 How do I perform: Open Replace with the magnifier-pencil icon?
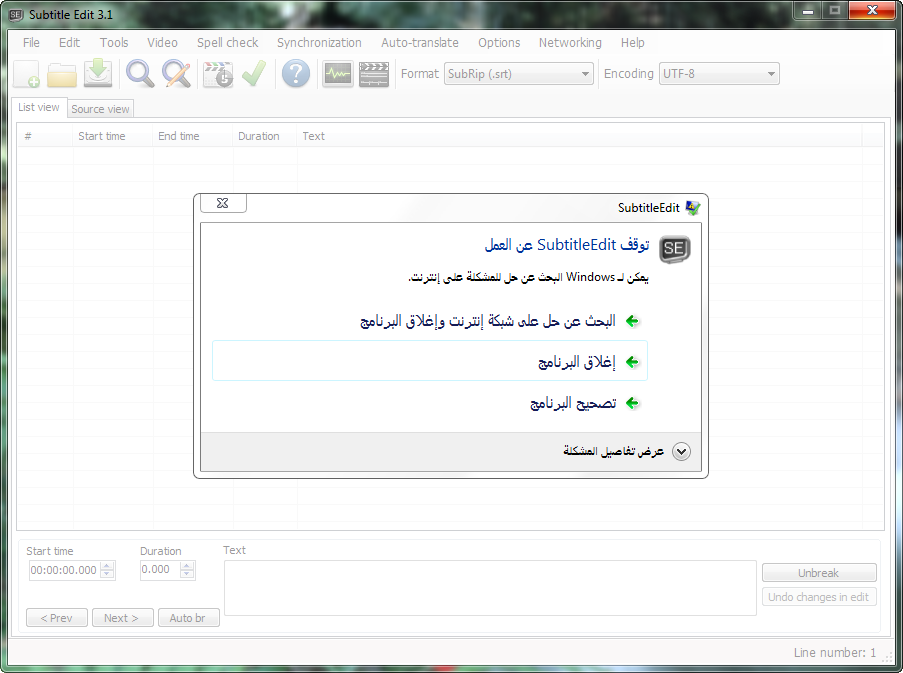176,74
